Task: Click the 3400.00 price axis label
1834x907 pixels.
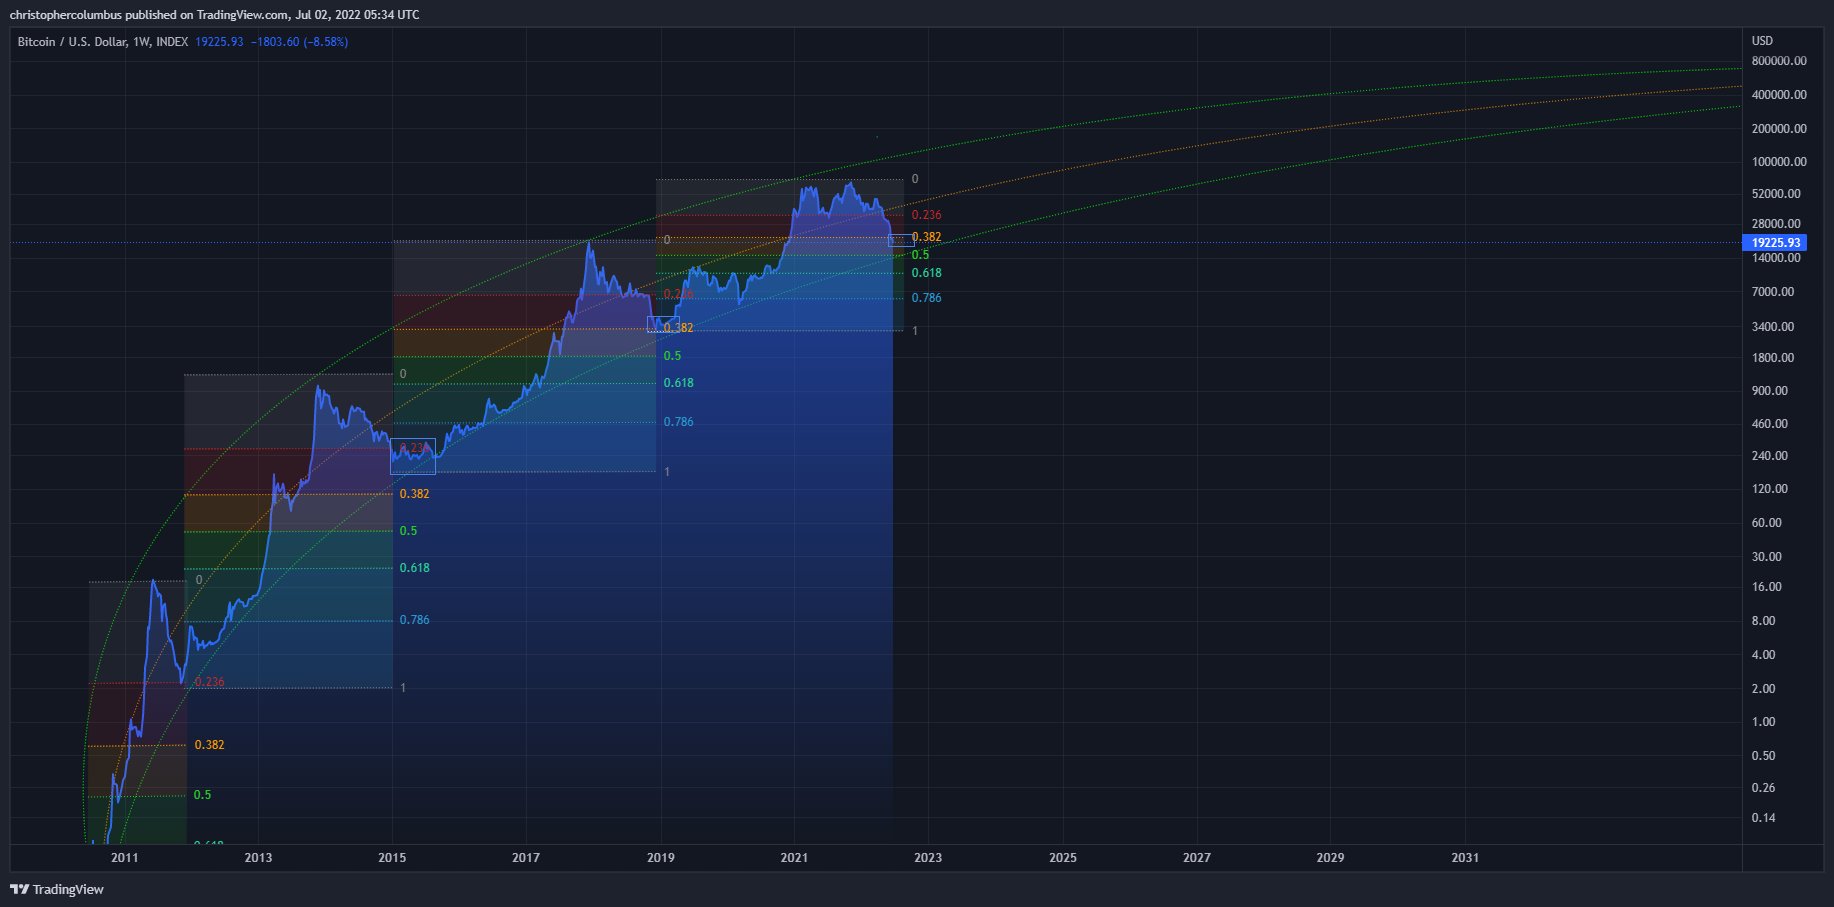Action: coord(1773,327)
